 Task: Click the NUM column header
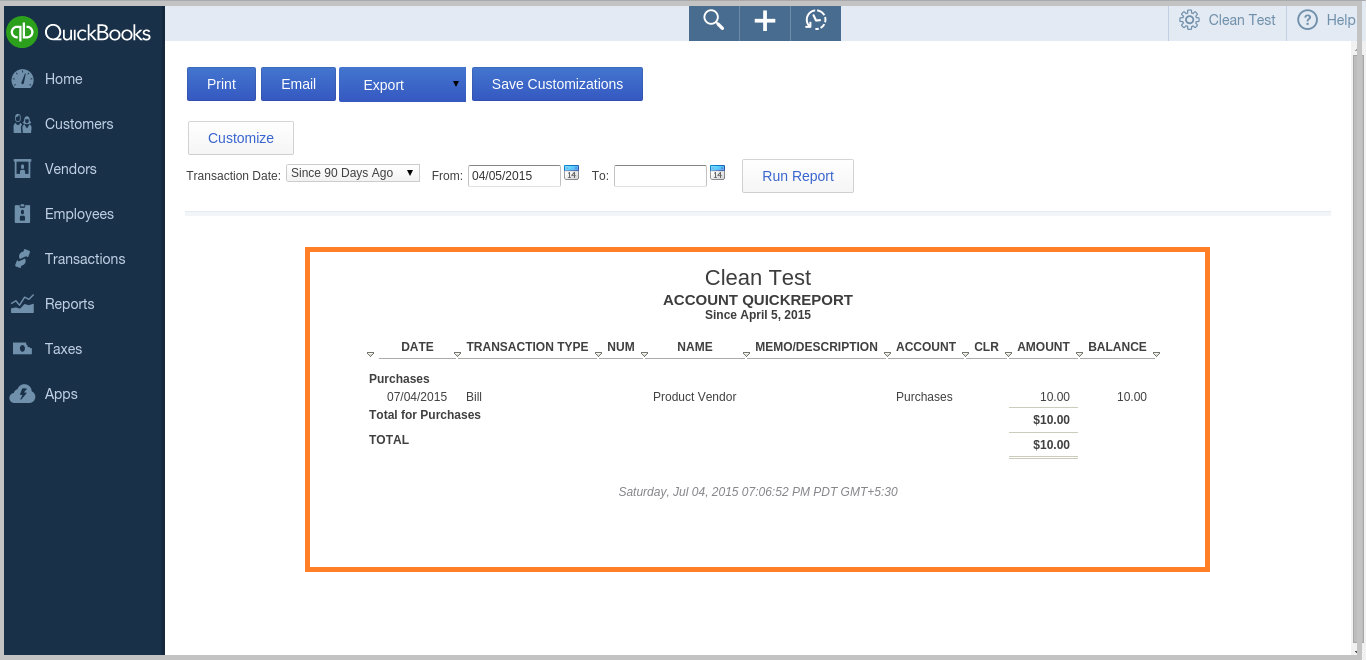point(621,347)
